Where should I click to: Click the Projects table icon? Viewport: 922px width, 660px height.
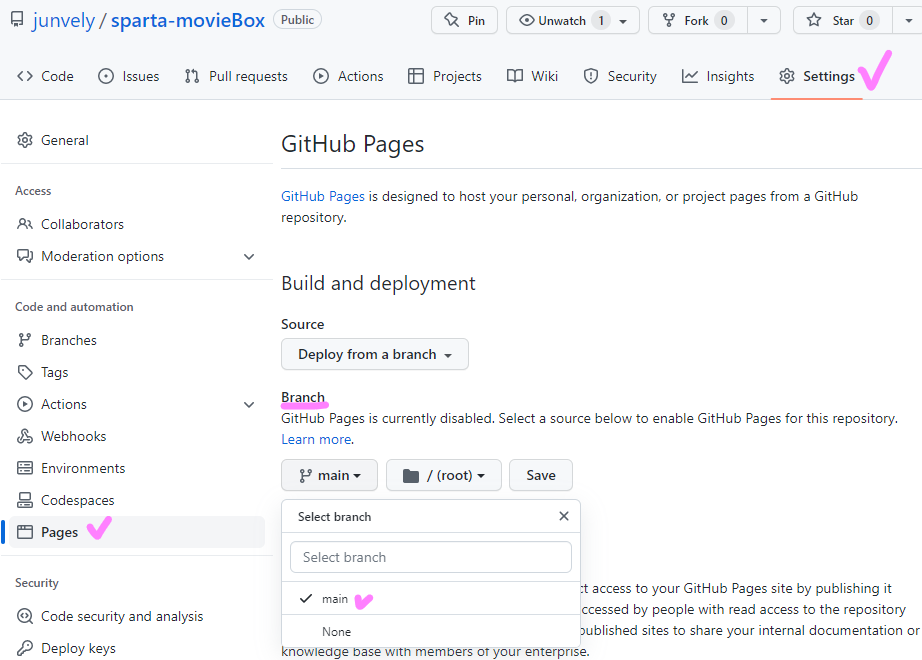pos(416,76)
